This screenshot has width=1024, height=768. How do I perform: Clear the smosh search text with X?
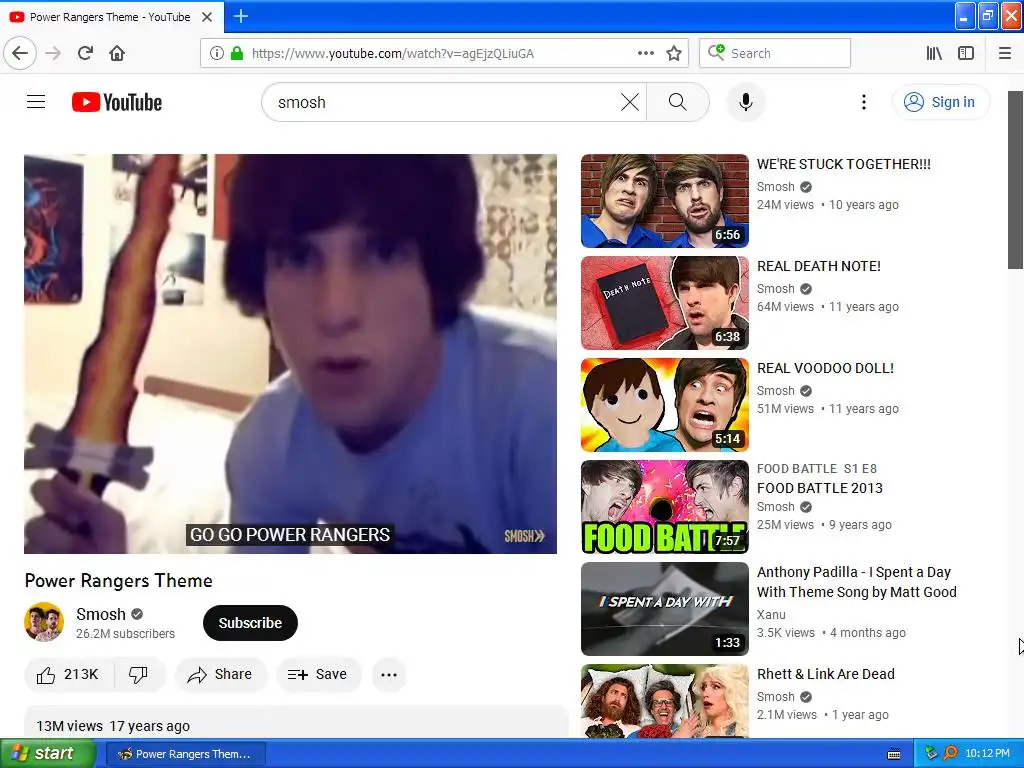point(630,102)
